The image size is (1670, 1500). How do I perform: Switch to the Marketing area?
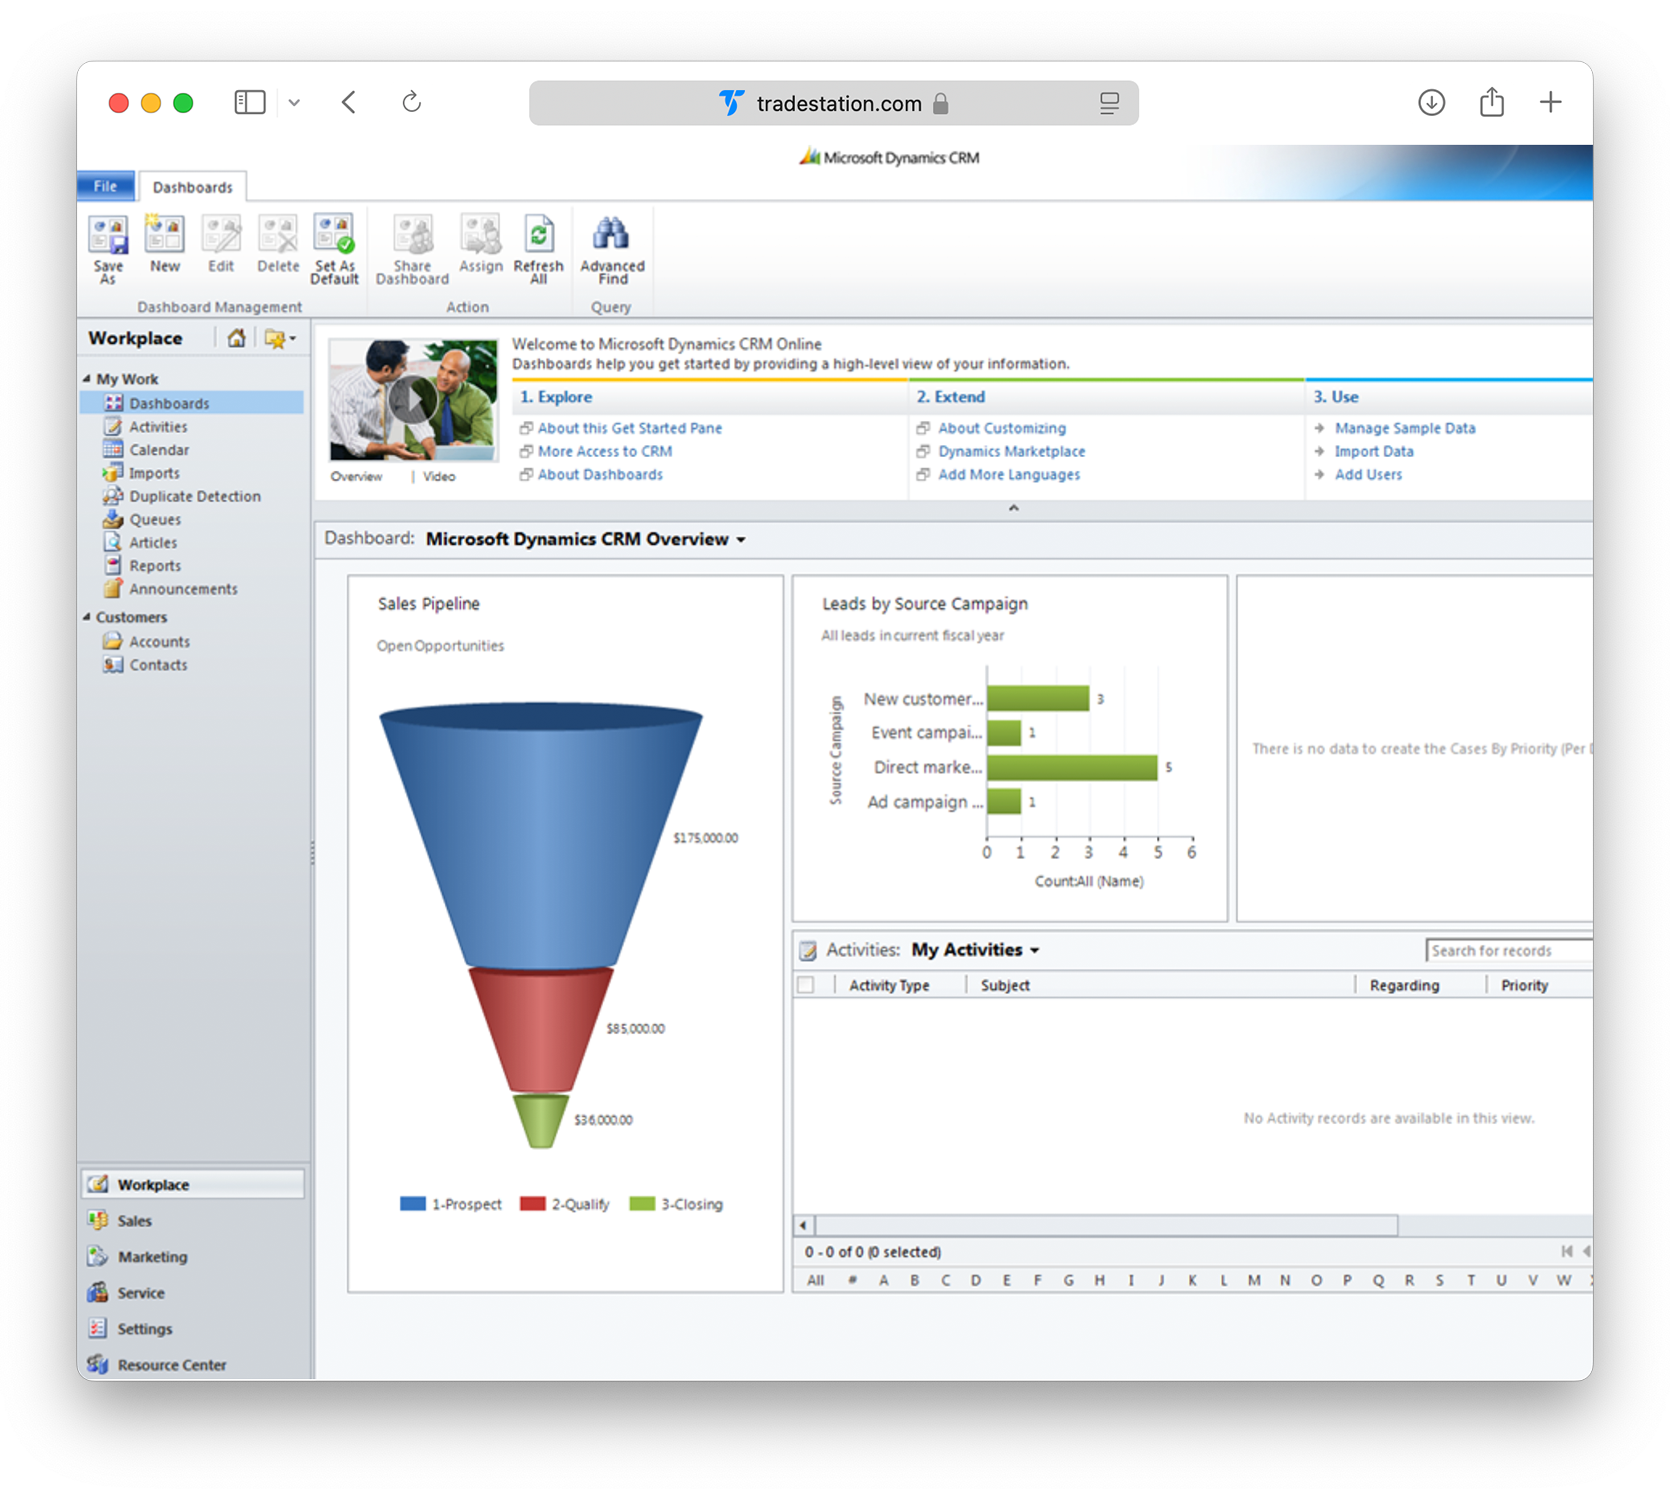point(151,1256)
